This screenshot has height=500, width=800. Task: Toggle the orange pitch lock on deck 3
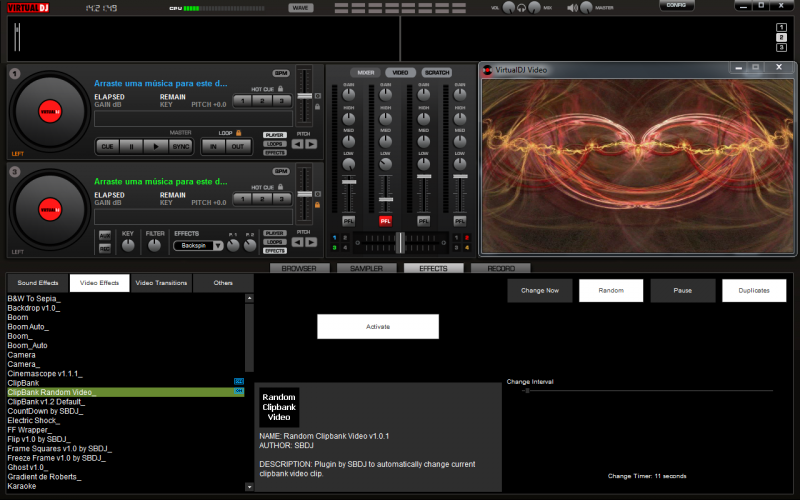[317, 205]
